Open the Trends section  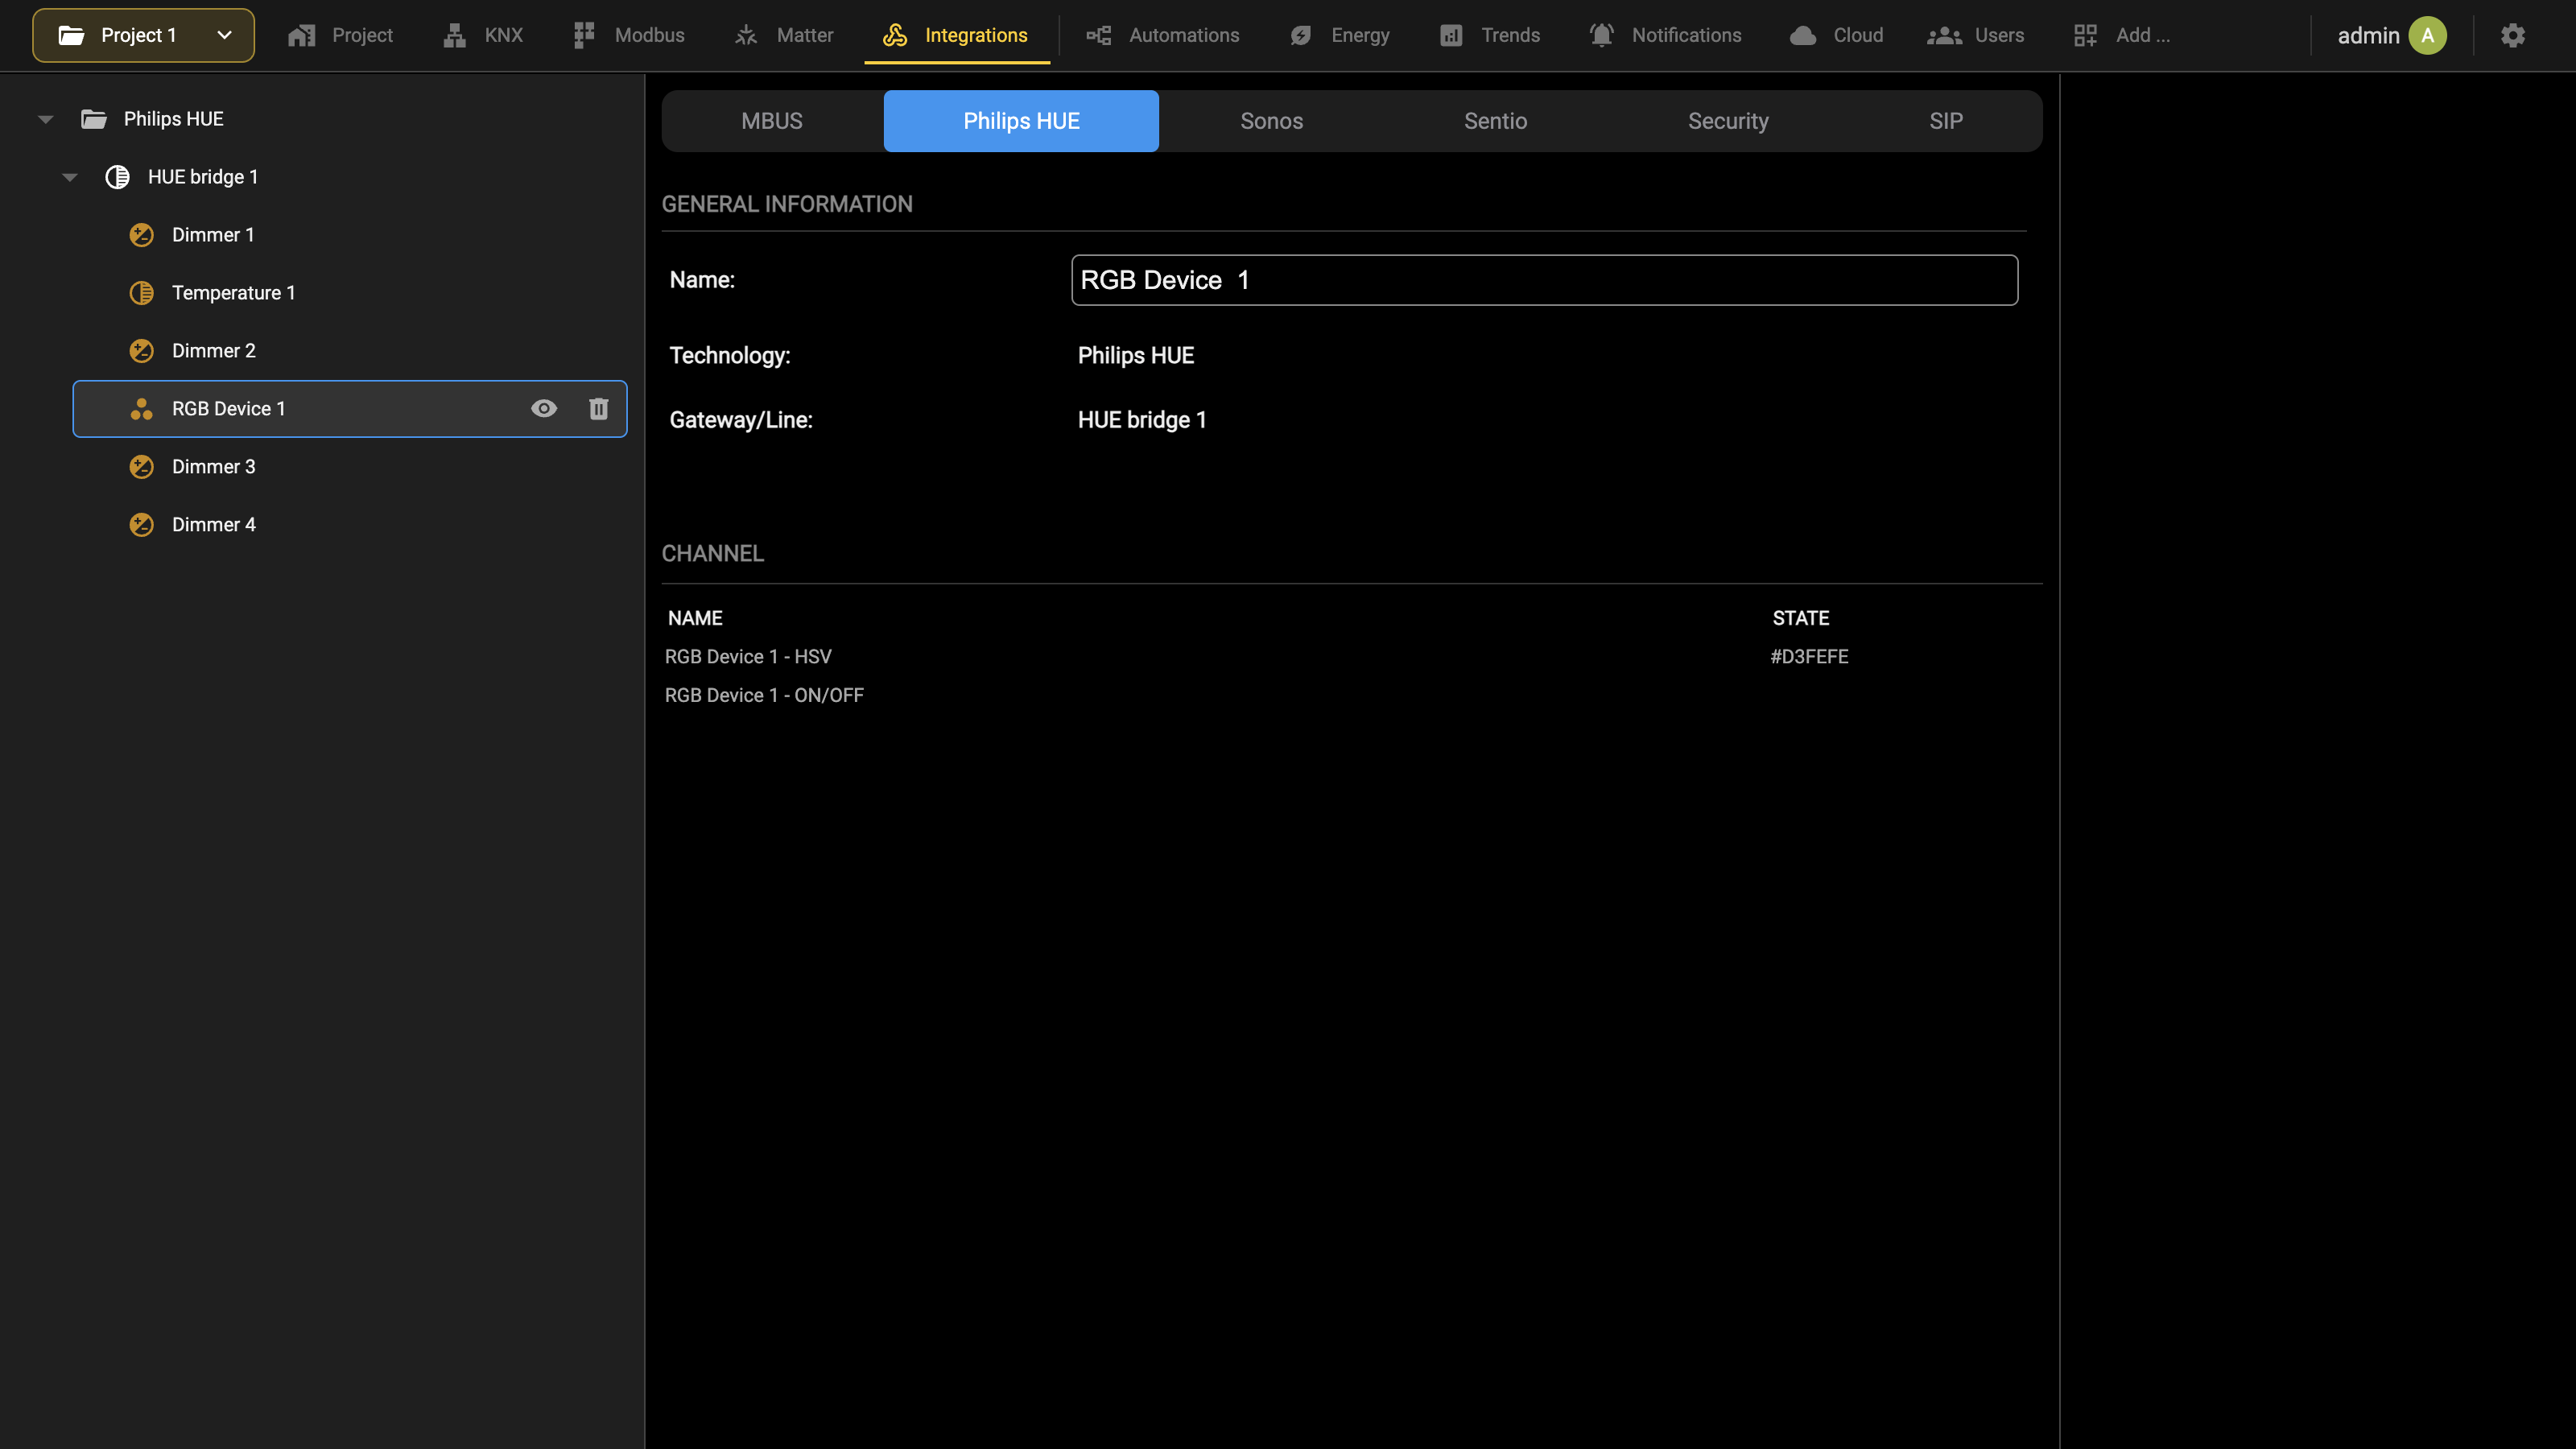coord(1490,35)
